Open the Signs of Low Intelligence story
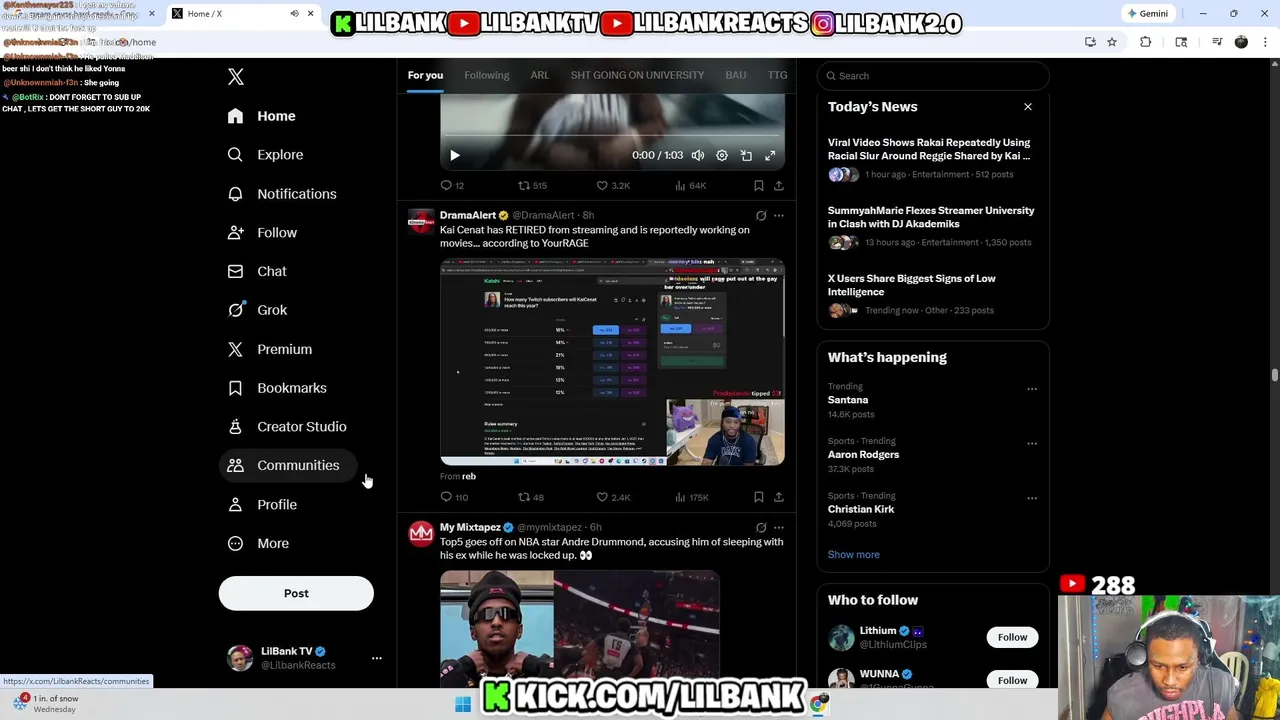This screenshot has width=1280, height=720. pos(933,295)
